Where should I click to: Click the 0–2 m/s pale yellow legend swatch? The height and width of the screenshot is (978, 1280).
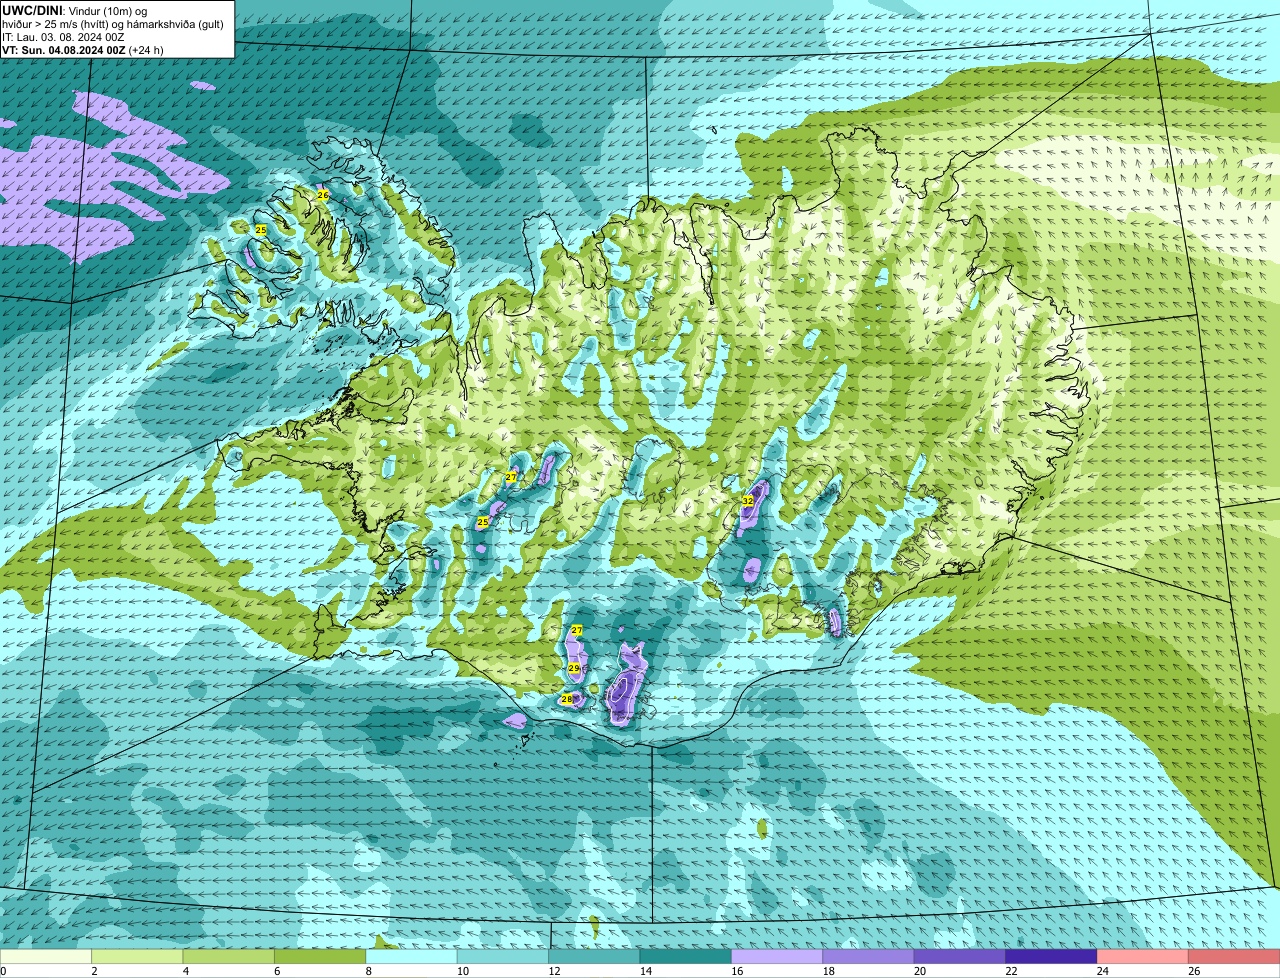click(46, 957)
